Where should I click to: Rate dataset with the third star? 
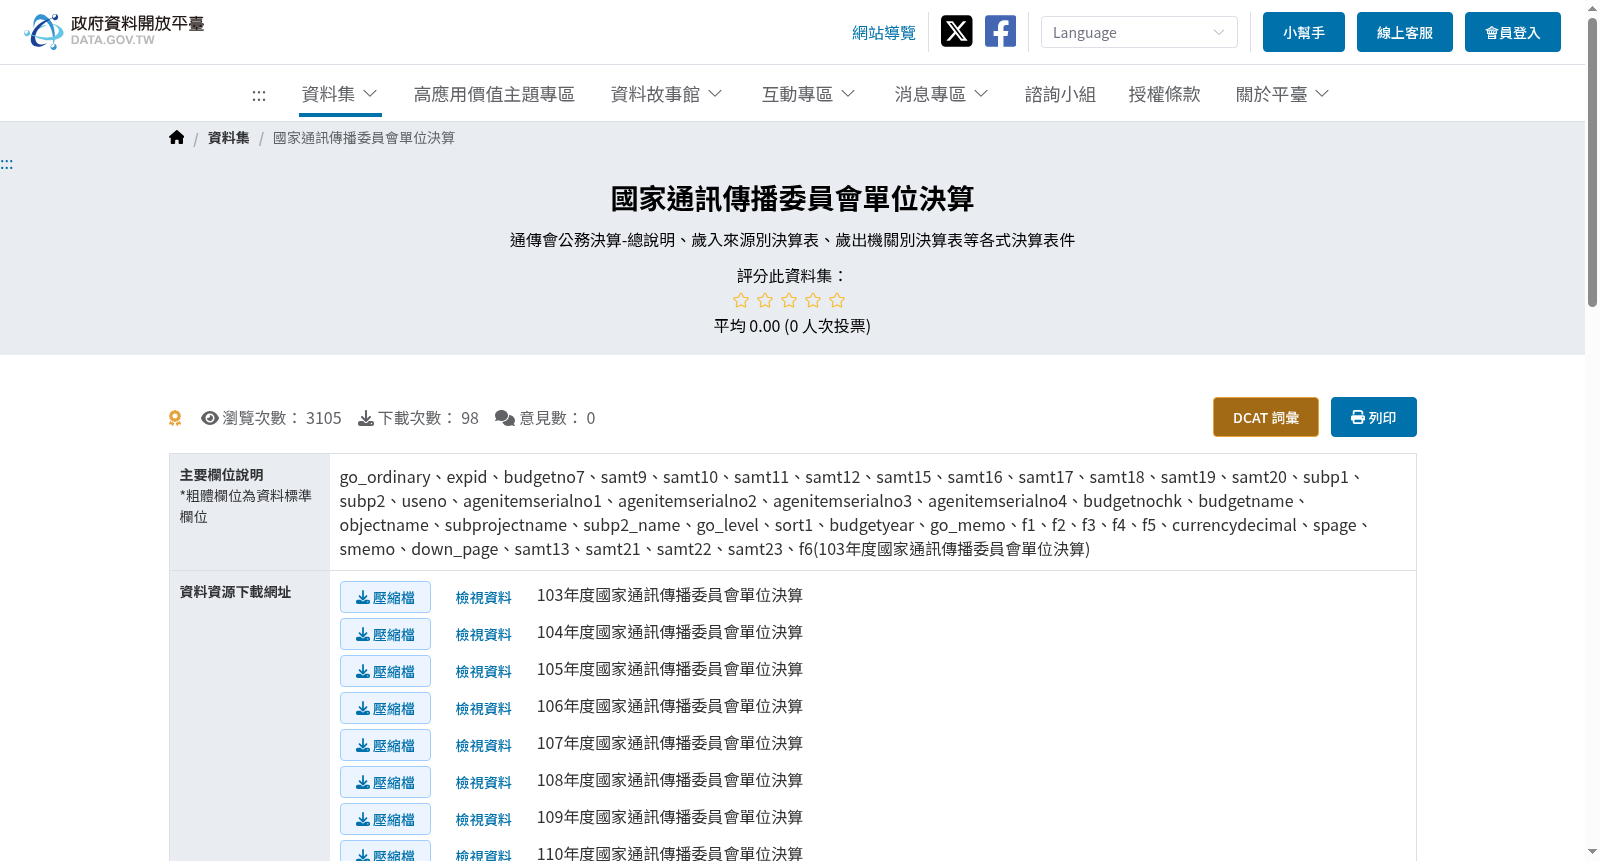(789, 300)
